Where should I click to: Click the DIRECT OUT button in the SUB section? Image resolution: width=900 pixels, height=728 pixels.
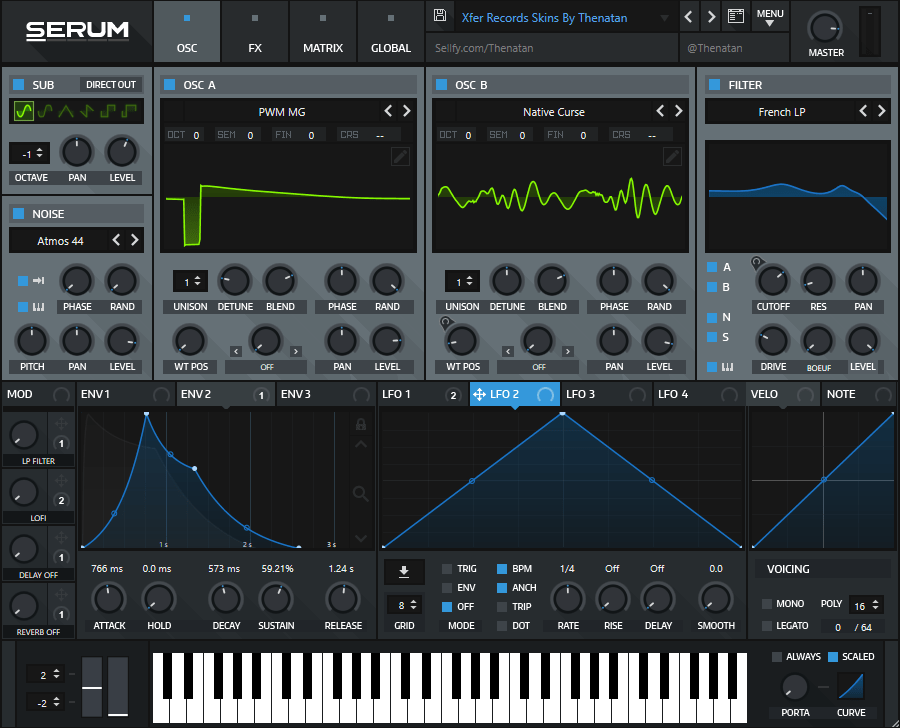[x=110, y=84]
